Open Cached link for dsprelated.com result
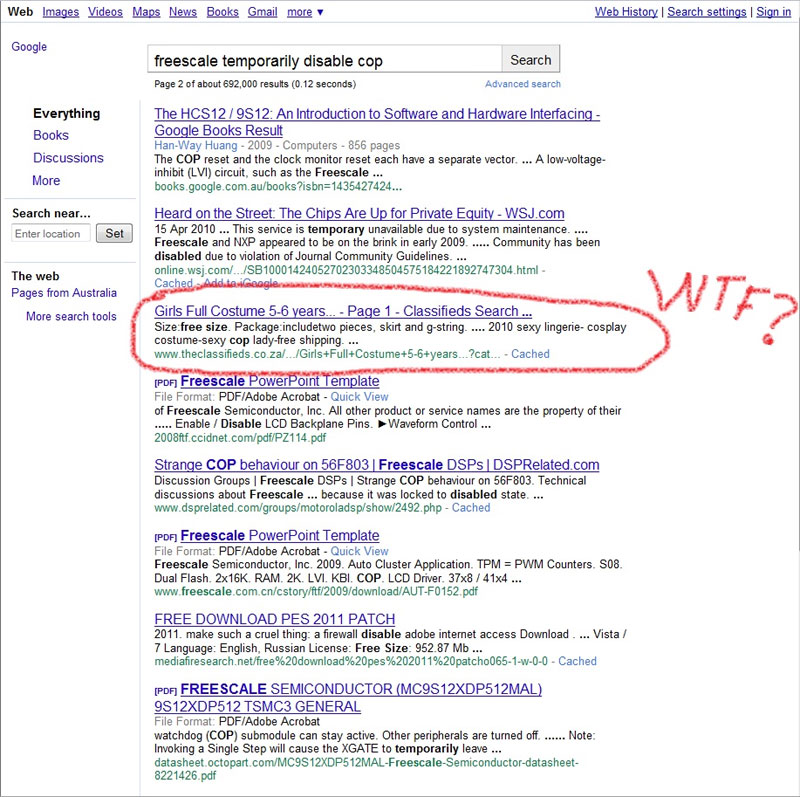Image resolution: width=800 pixels, height=797 pixels. [x=471, y=508]
